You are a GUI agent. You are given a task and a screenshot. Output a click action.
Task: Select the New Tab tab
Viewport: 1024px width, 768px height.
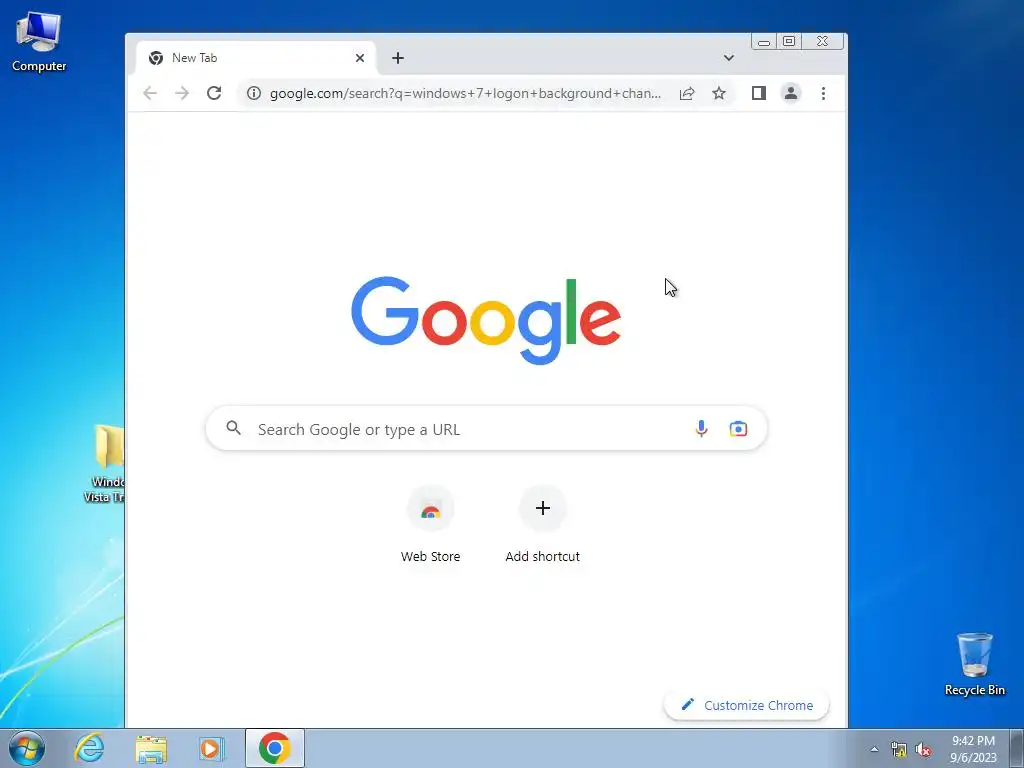tap(256, 58)
